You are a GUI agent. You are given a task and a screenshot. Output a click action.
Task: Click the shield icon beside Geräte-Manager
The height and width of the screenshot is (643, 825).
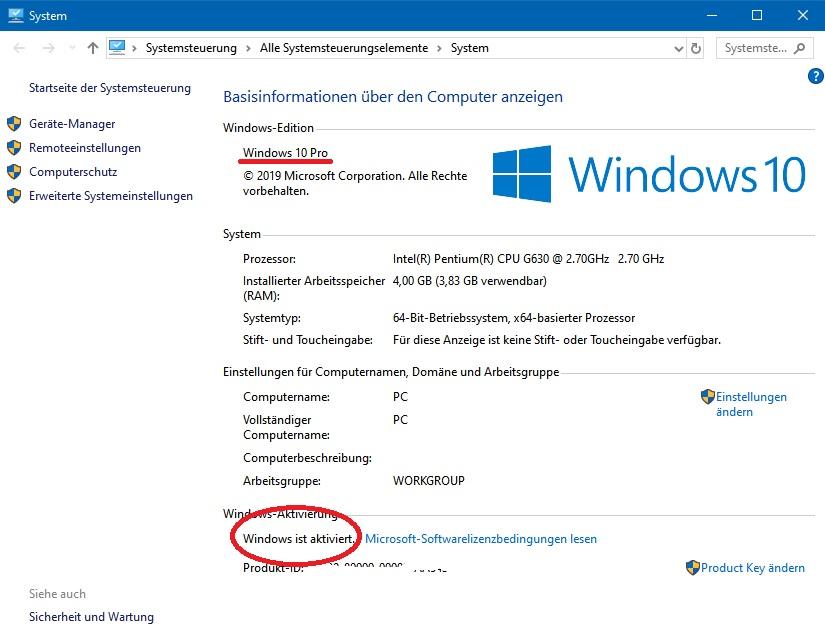pos(14,124)
